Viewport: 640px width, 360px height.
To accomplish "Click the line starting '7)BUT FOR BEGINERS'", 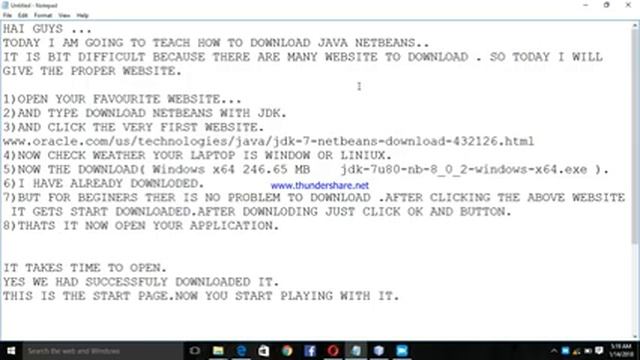I will click(x=314, y=198).
